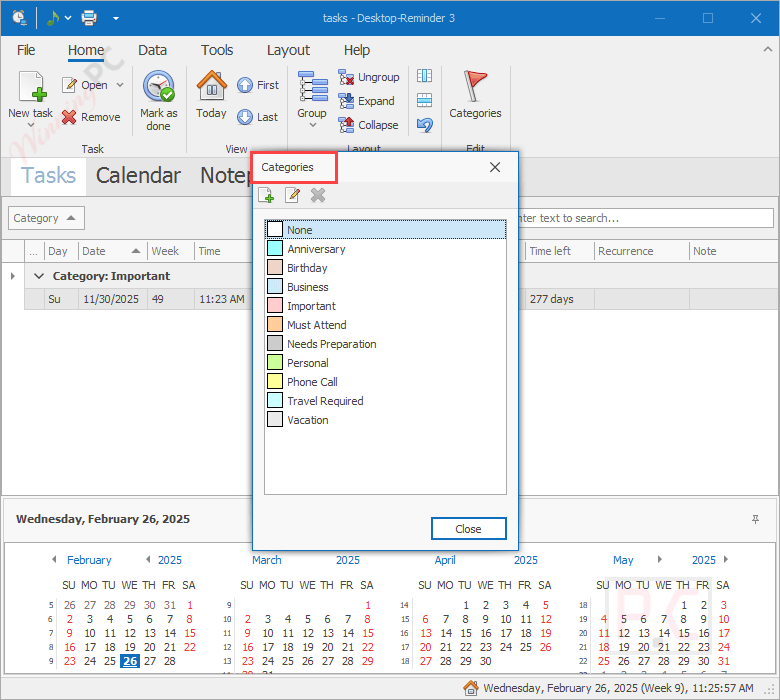Screen dimensions: 780x700
Task: Delete category gray X icon
Action: click(318, 195)
